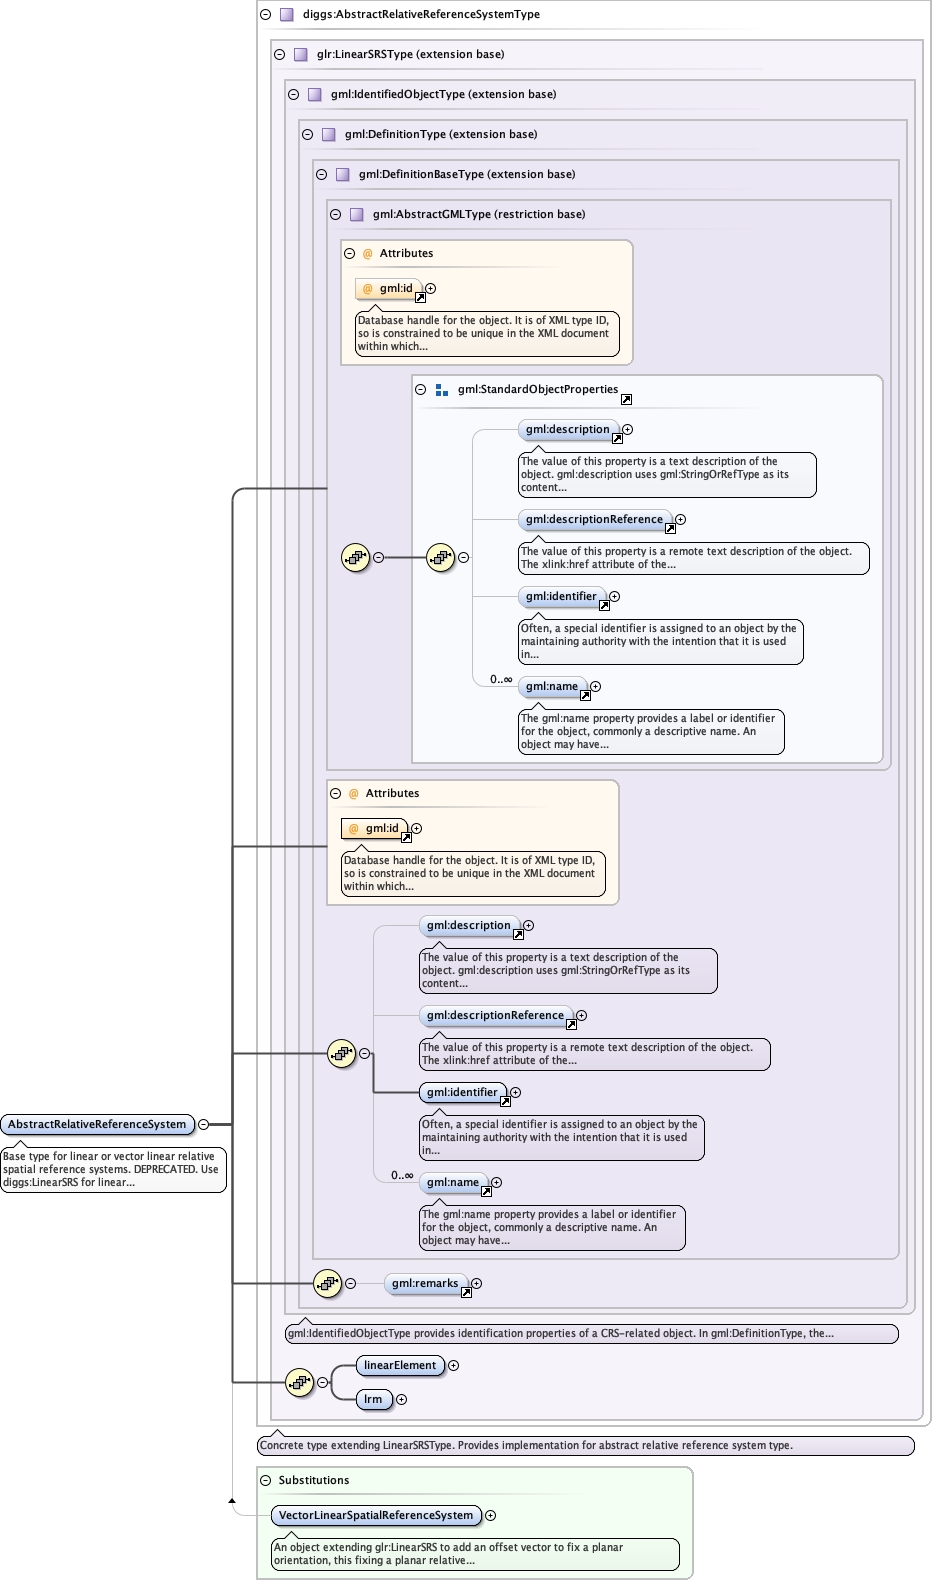933x1581 pixels.
Task: Select the AbstractRelativeReferenceSystem root element
Action: pos(97,1124)
